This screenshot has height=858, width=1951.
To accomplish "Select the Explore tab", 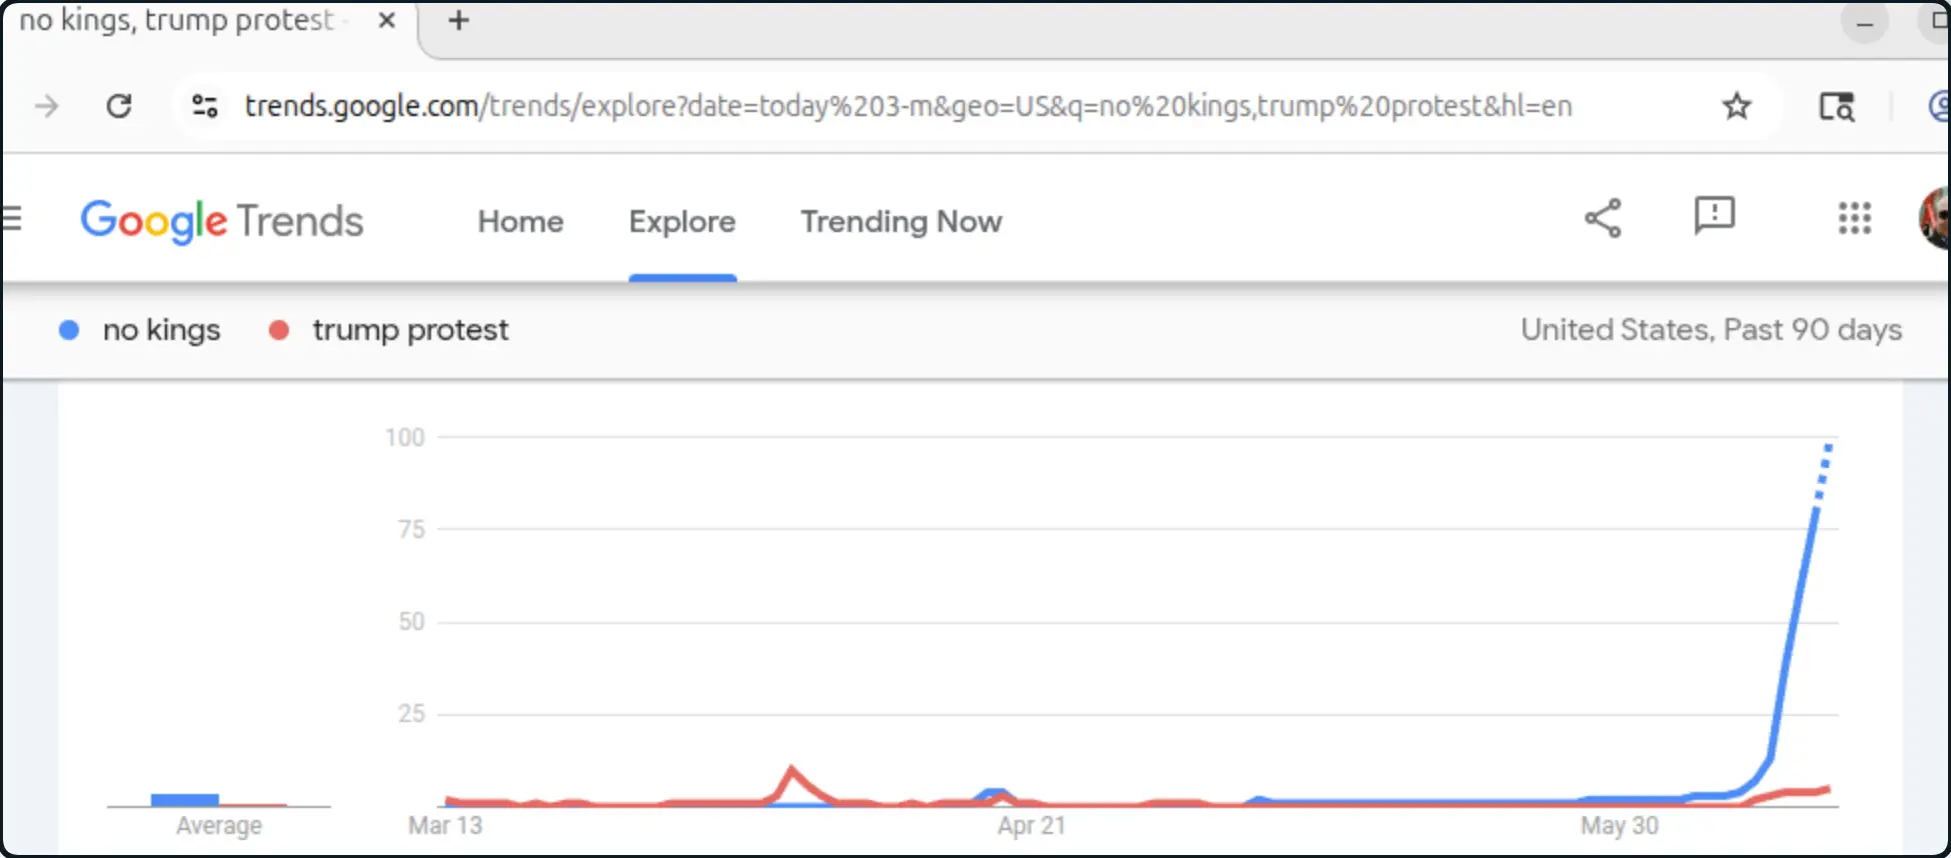I will [682, 221].
